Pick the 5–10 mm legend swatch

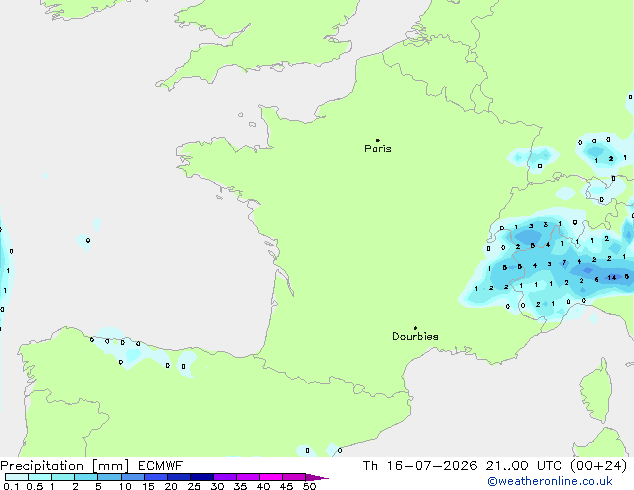[x=109, y=477]
